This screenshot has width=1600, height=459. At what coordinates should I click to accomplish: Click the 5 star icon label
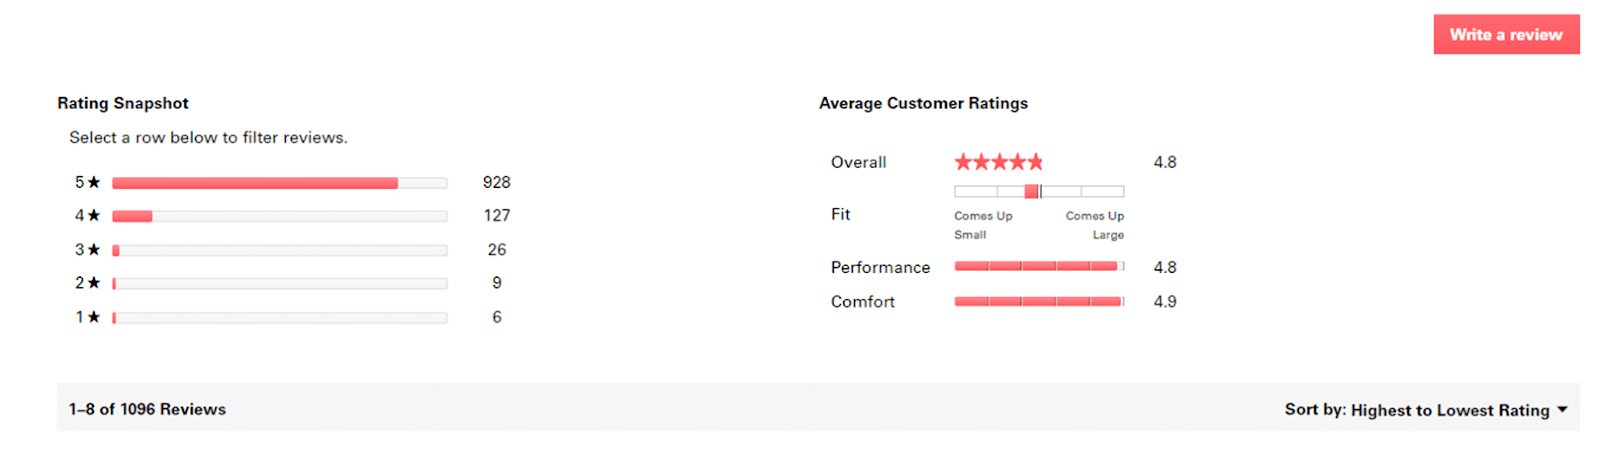point(88,183)
